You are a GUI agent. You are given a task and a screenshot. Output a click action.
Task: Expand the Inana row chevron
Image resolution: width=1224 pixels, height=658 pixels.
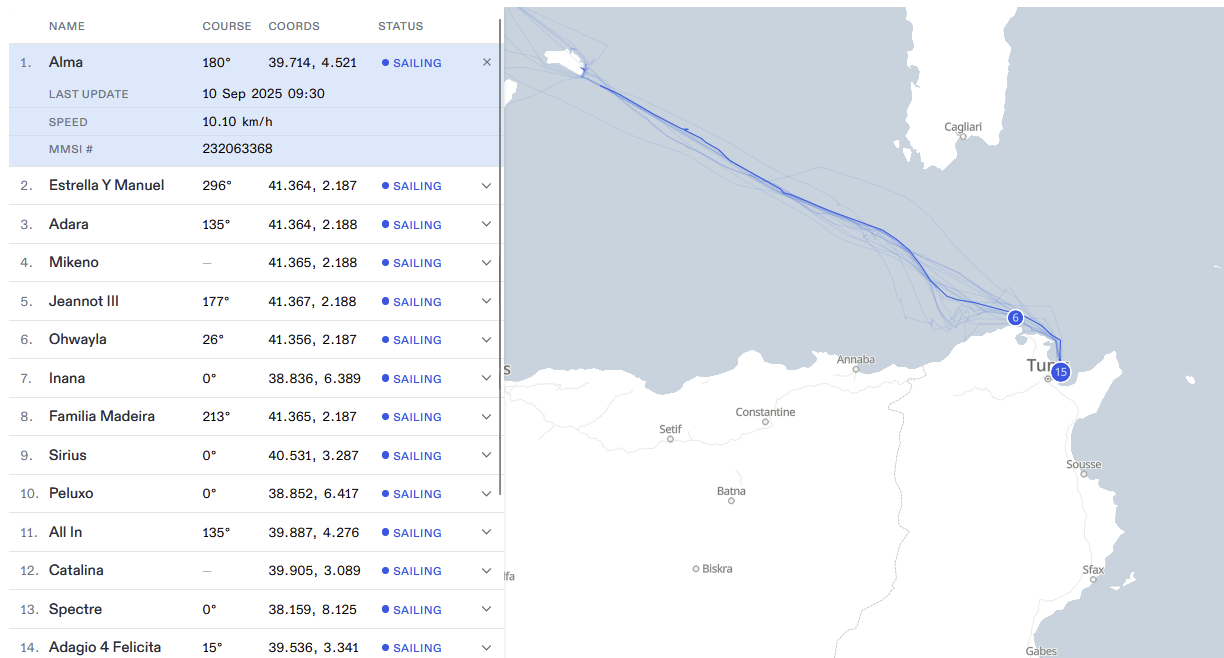click(487, 378)
